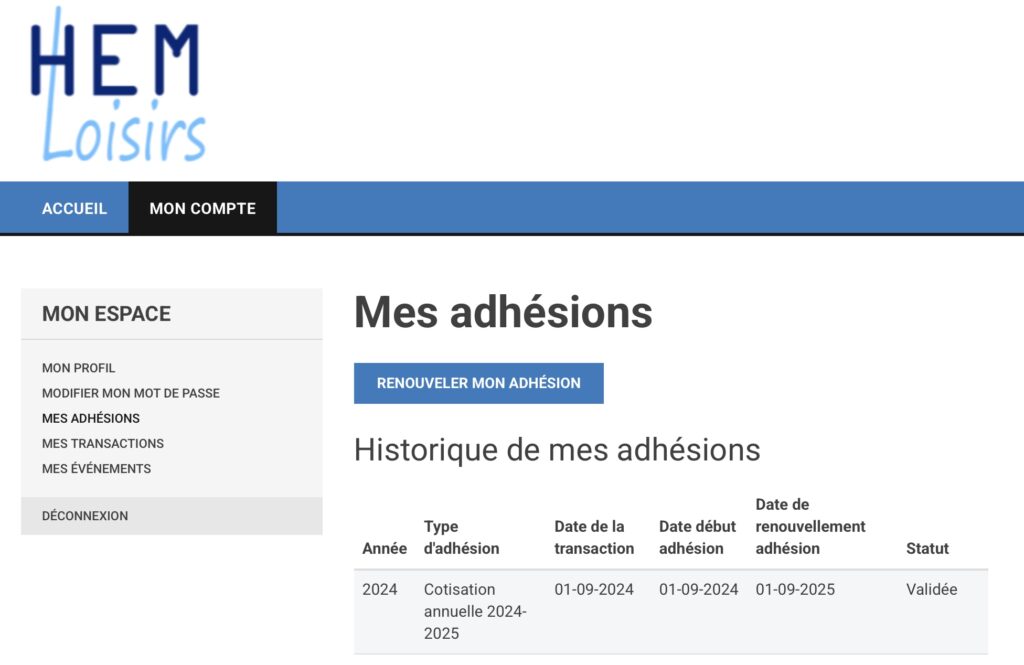Select MES ADHÉSIONS in the sidebar
1024x665 pixels.
coord(91,418)
